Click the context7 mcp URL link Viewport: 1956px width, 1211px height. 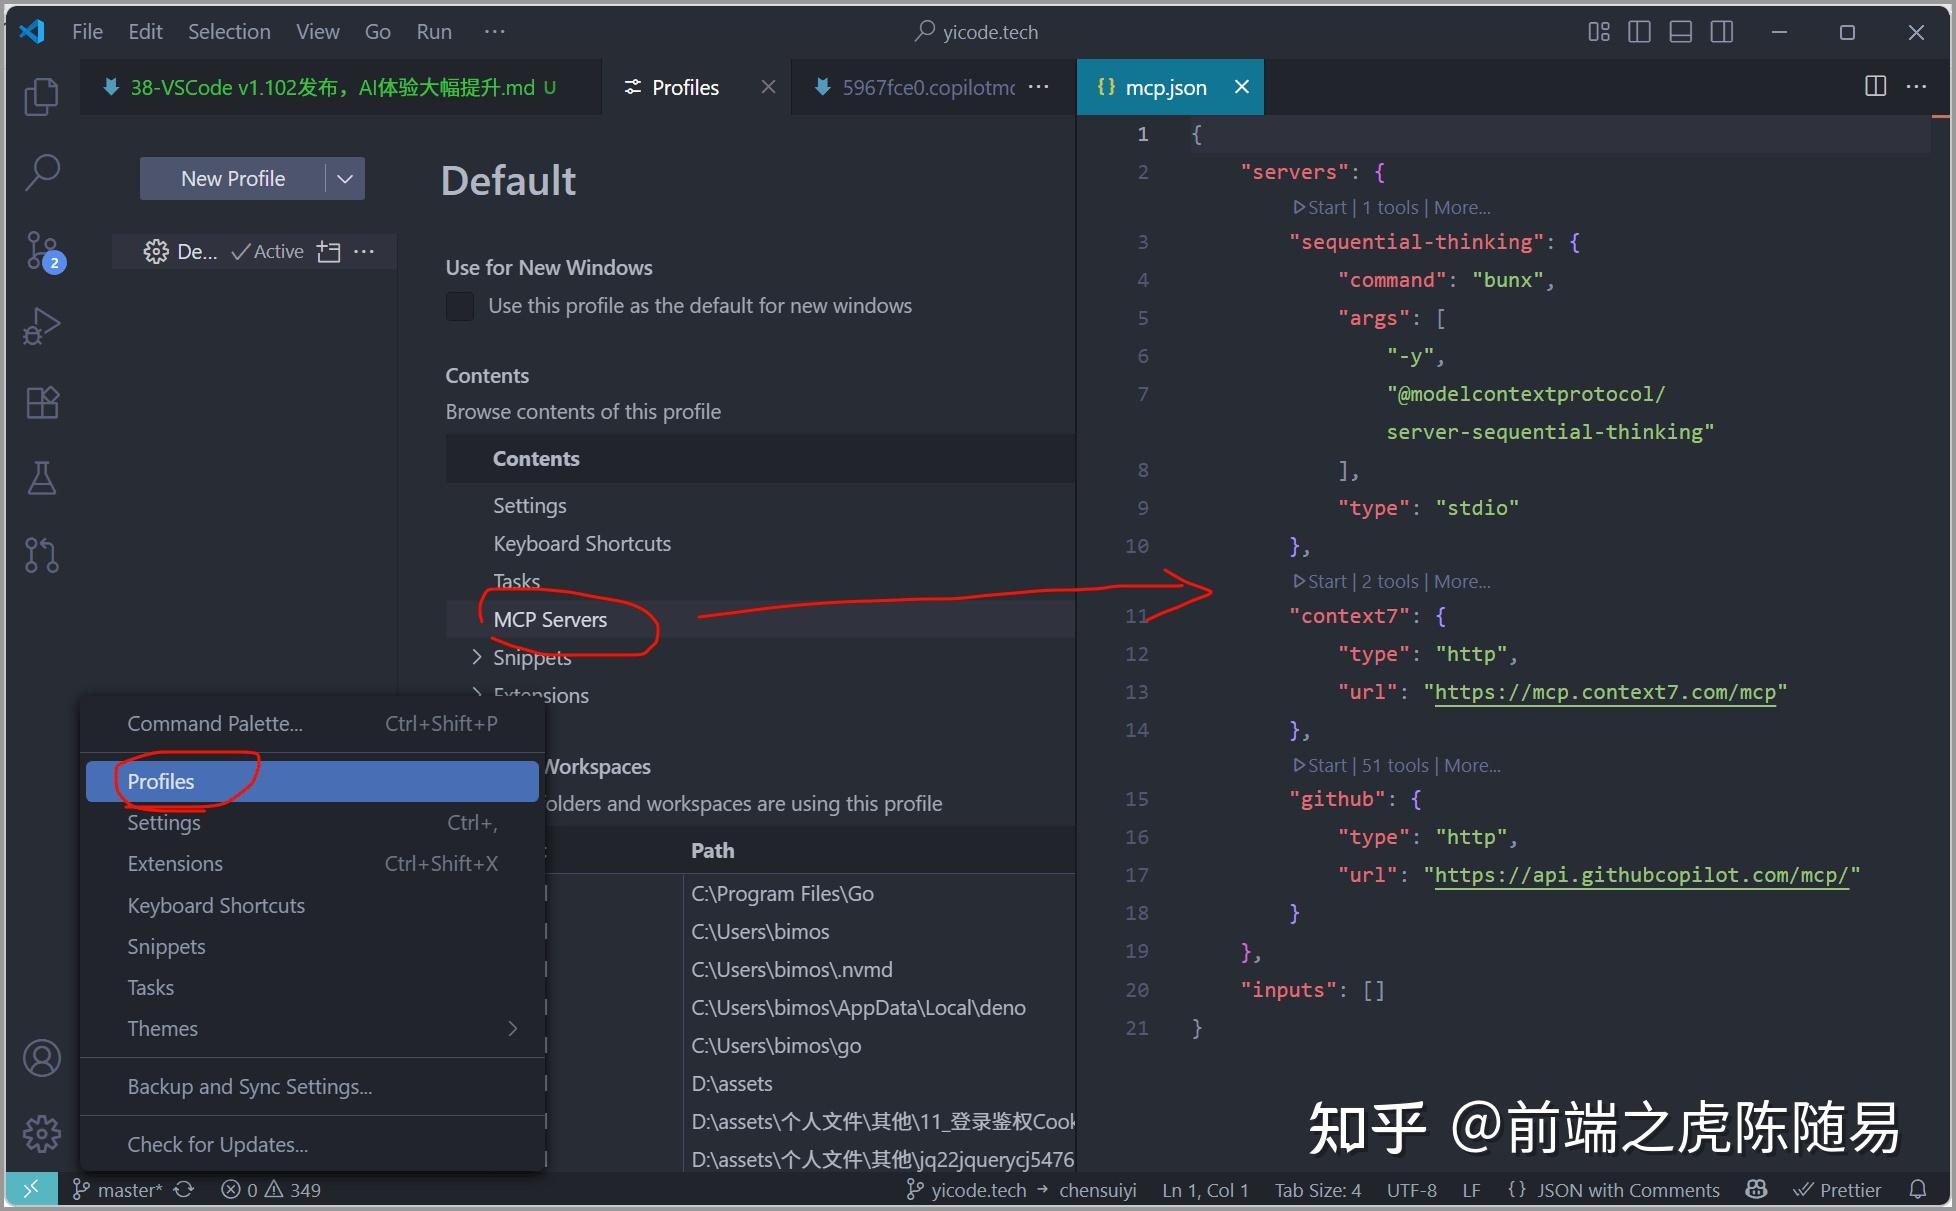1607,691
